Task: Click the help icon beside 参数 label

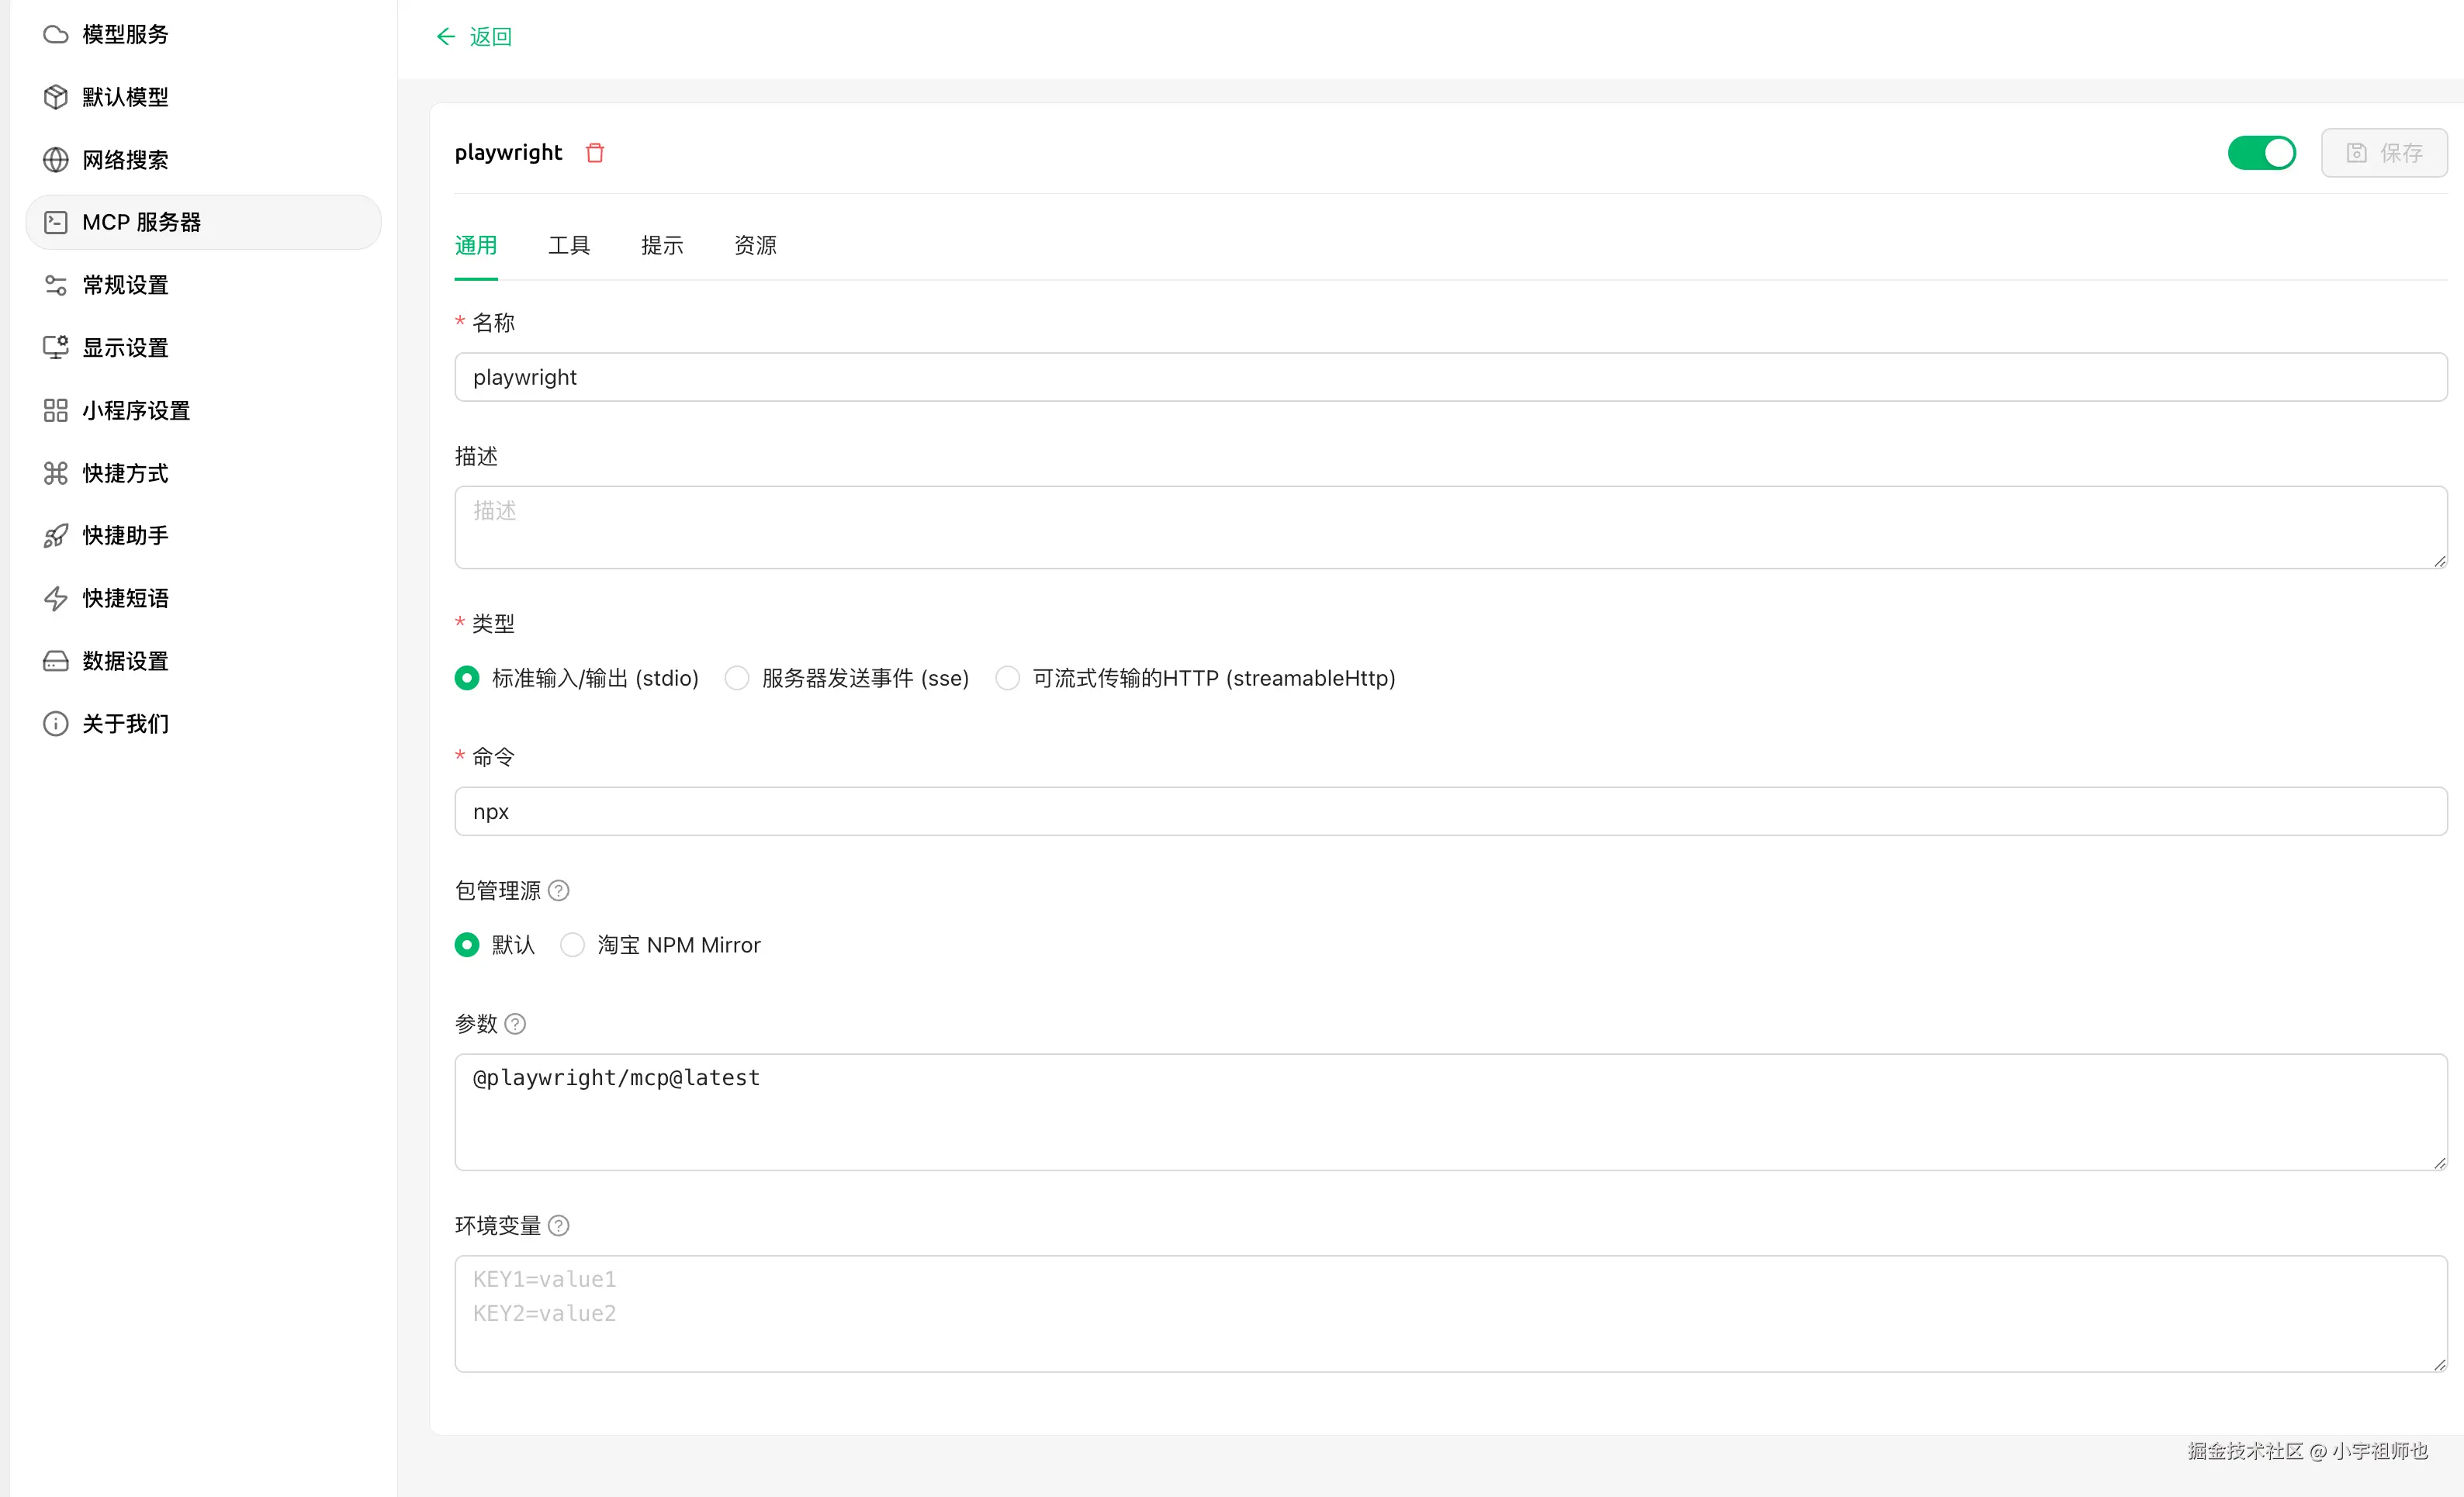Action: click(515, 1024)
